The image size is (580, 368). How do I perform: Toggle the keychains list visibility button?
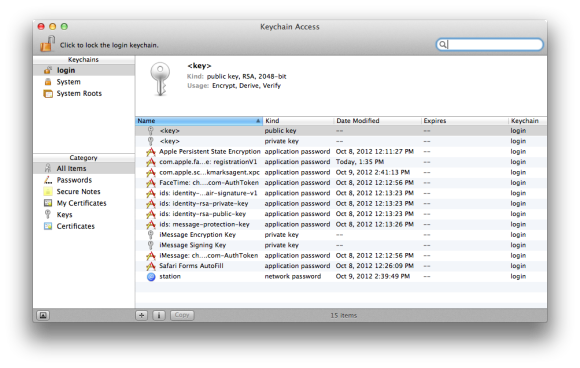[43, 315]
